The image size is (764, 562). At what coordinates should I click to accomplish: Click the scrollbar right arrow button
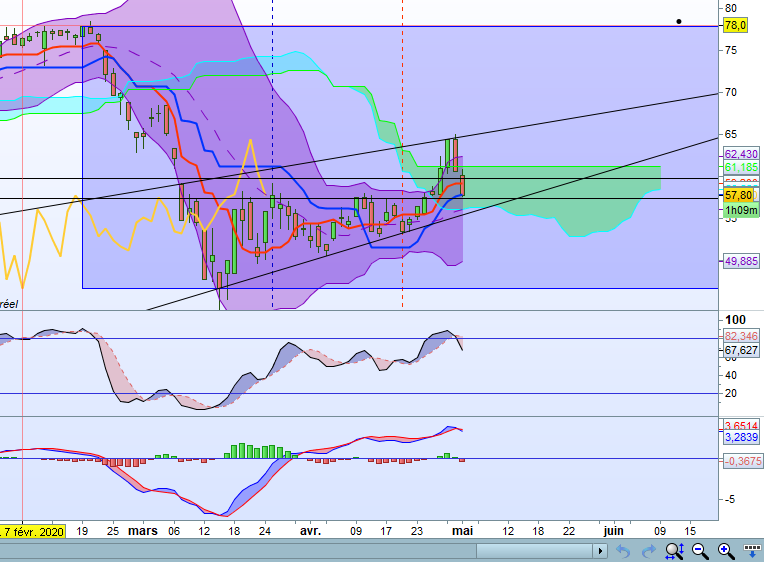click(600, 551)
